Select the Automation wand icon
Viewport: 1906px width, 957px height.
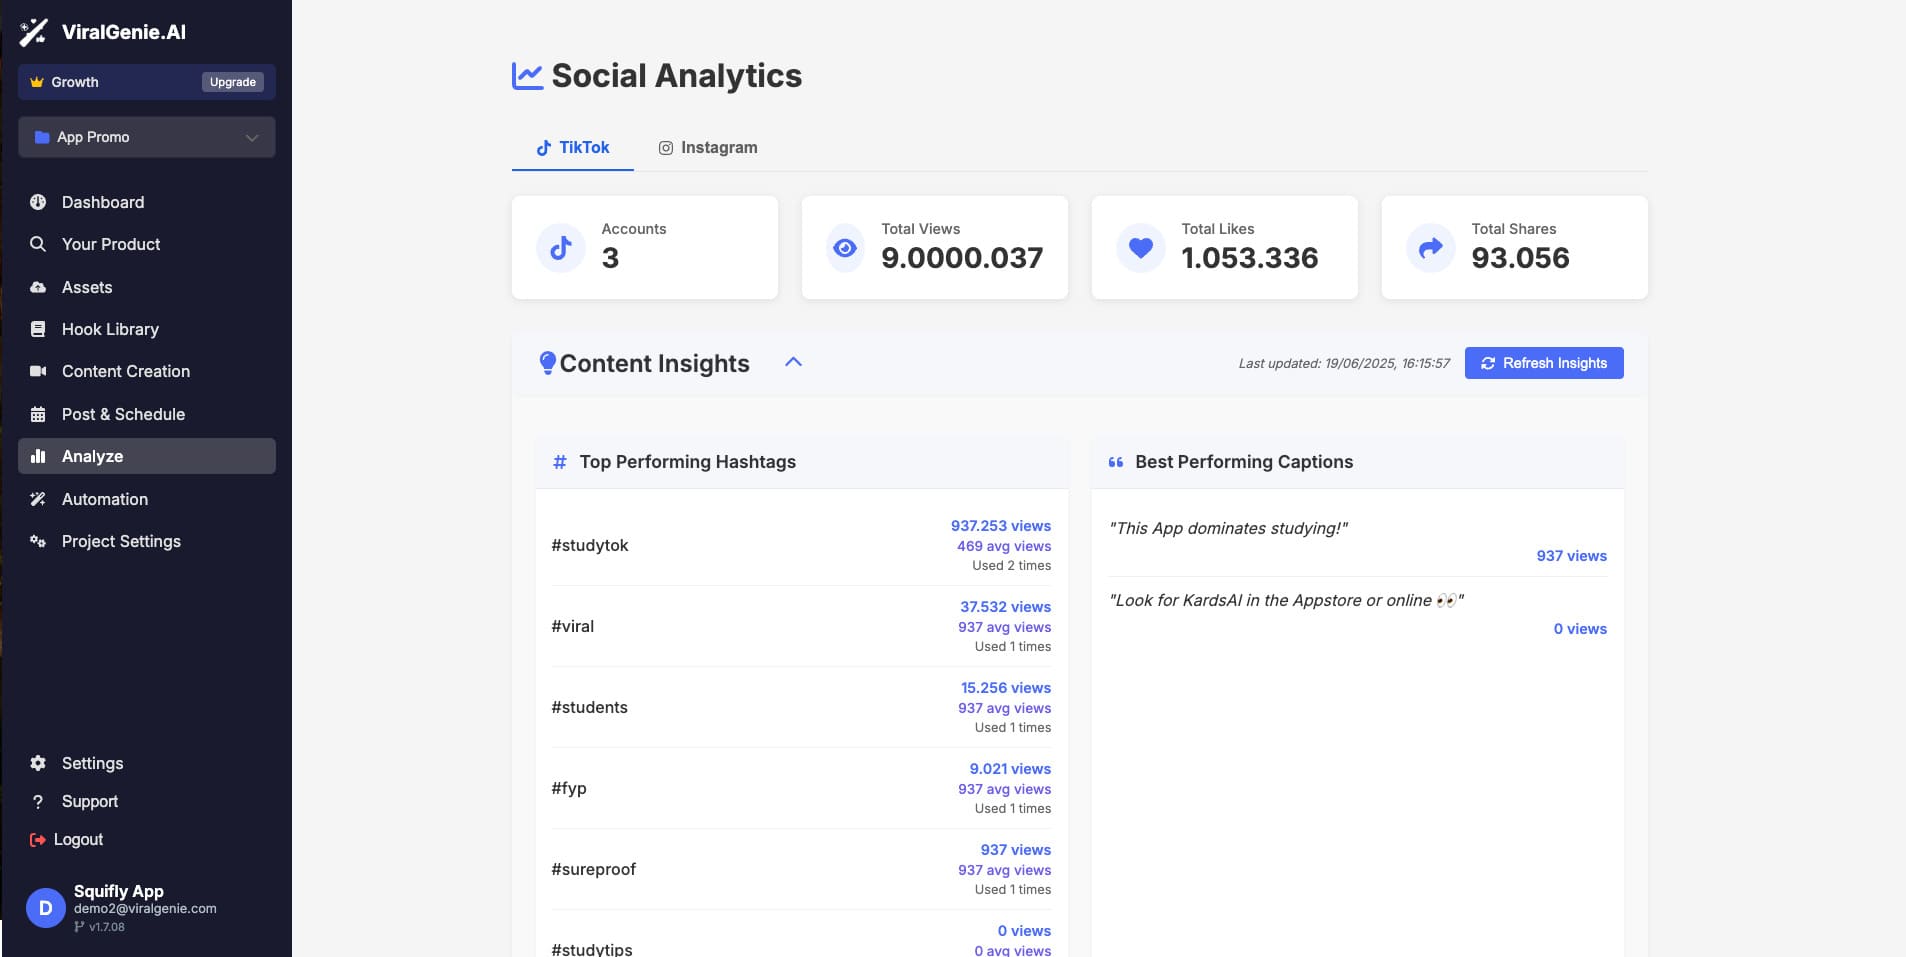coord(38,499)
